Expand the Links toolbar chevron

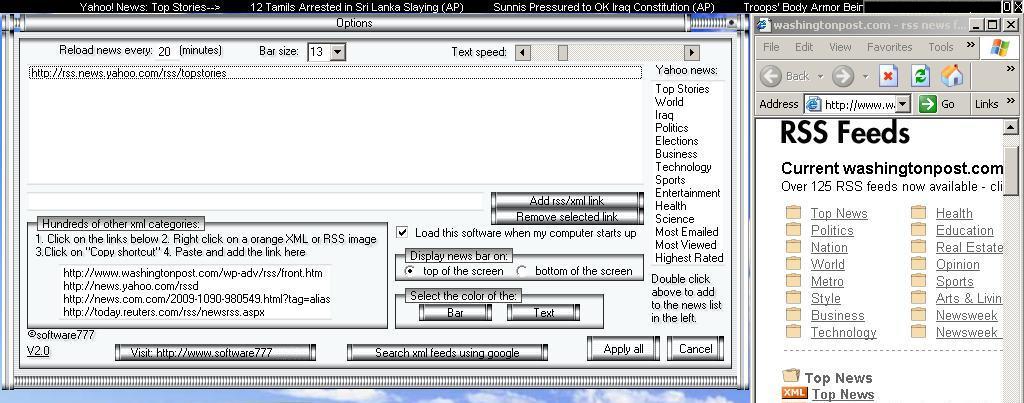click(1011, 100)
